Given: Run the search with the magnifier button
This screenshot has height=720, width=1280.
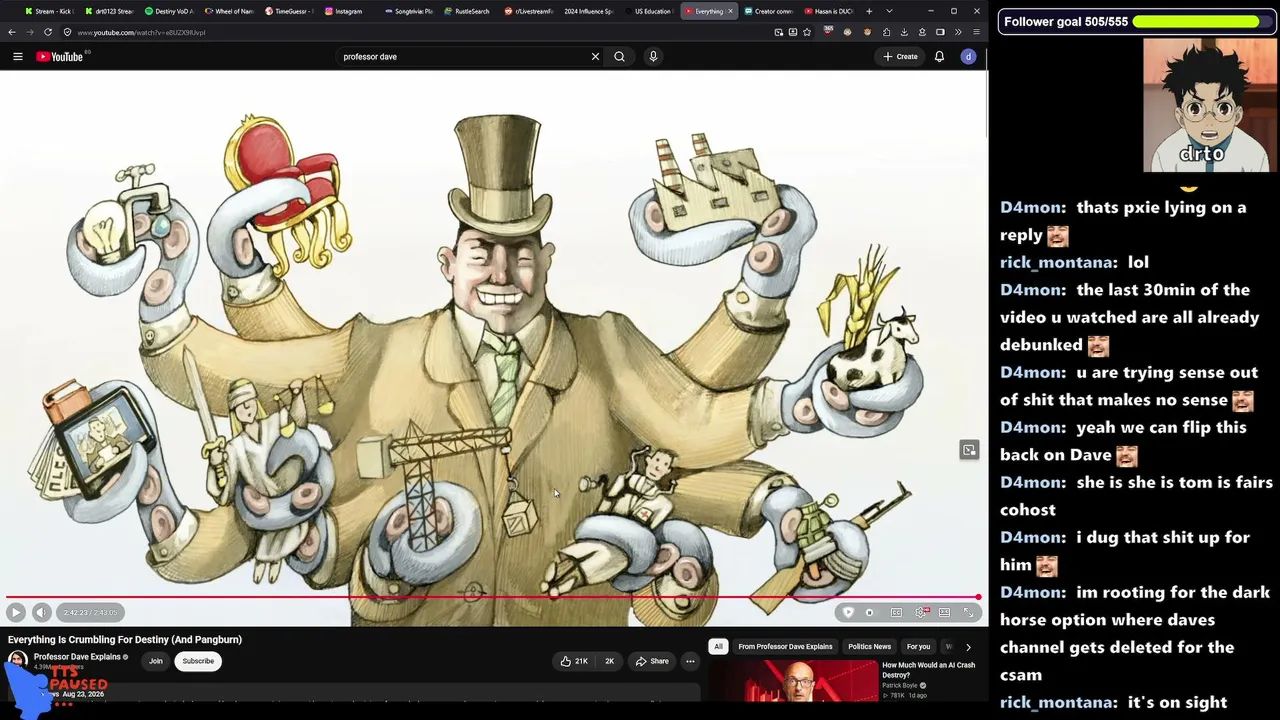Looking at the screenshot, I should click(x=620, y=57).
